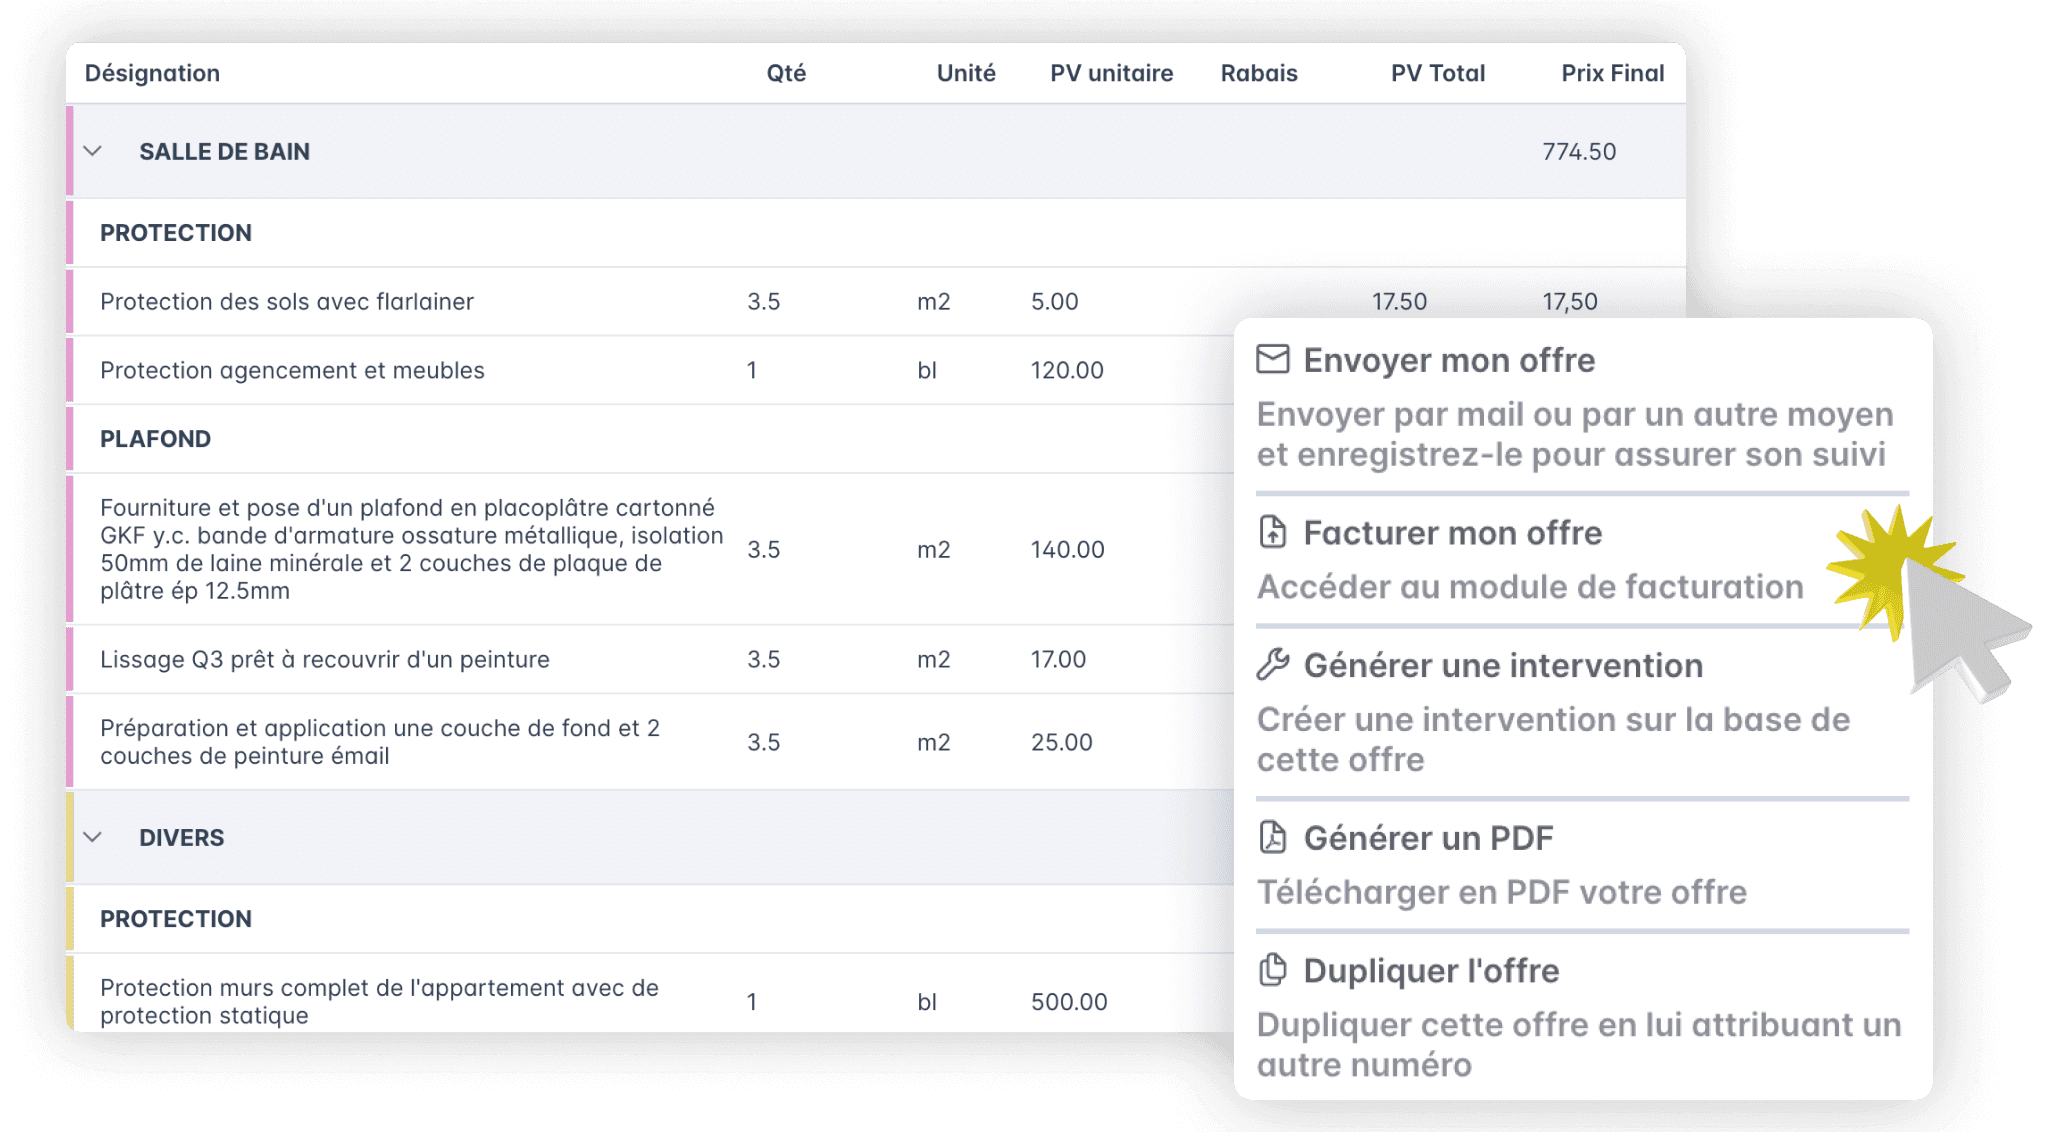Viewport: 2052px width, 1132px height.
Task: Select Envoyer mon offre menu entry
Action: 1449,360
